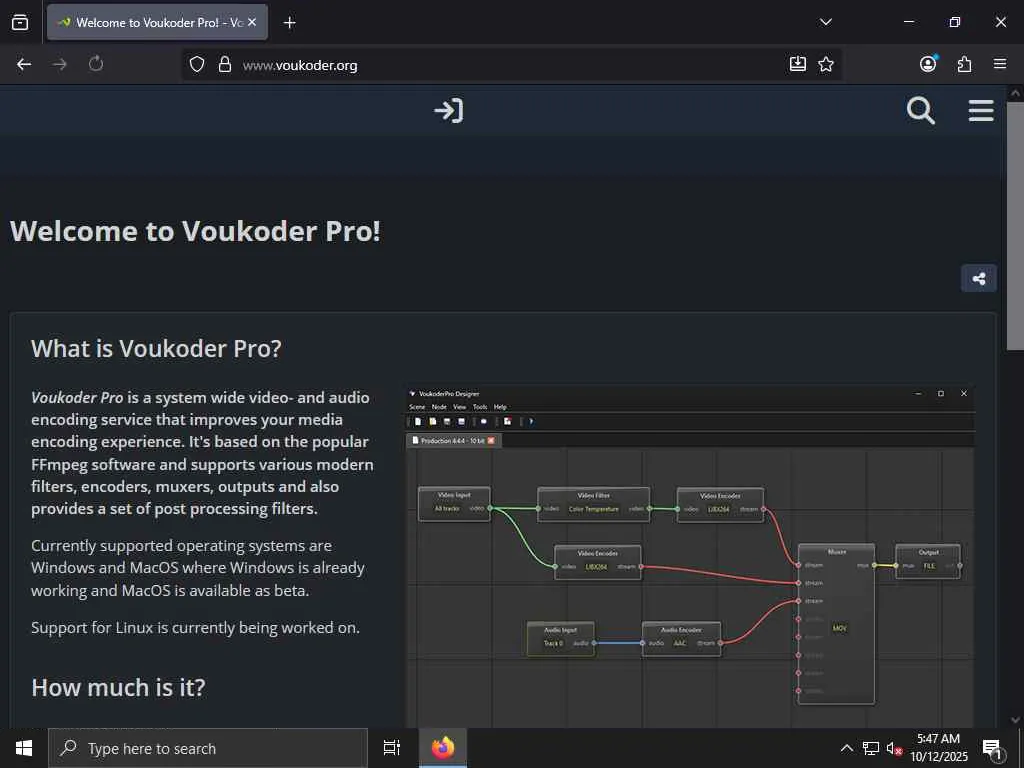Screen dimensions: 1024x768
Task: Click the muted volume tray icon
Action: click(x=894, y=748)
